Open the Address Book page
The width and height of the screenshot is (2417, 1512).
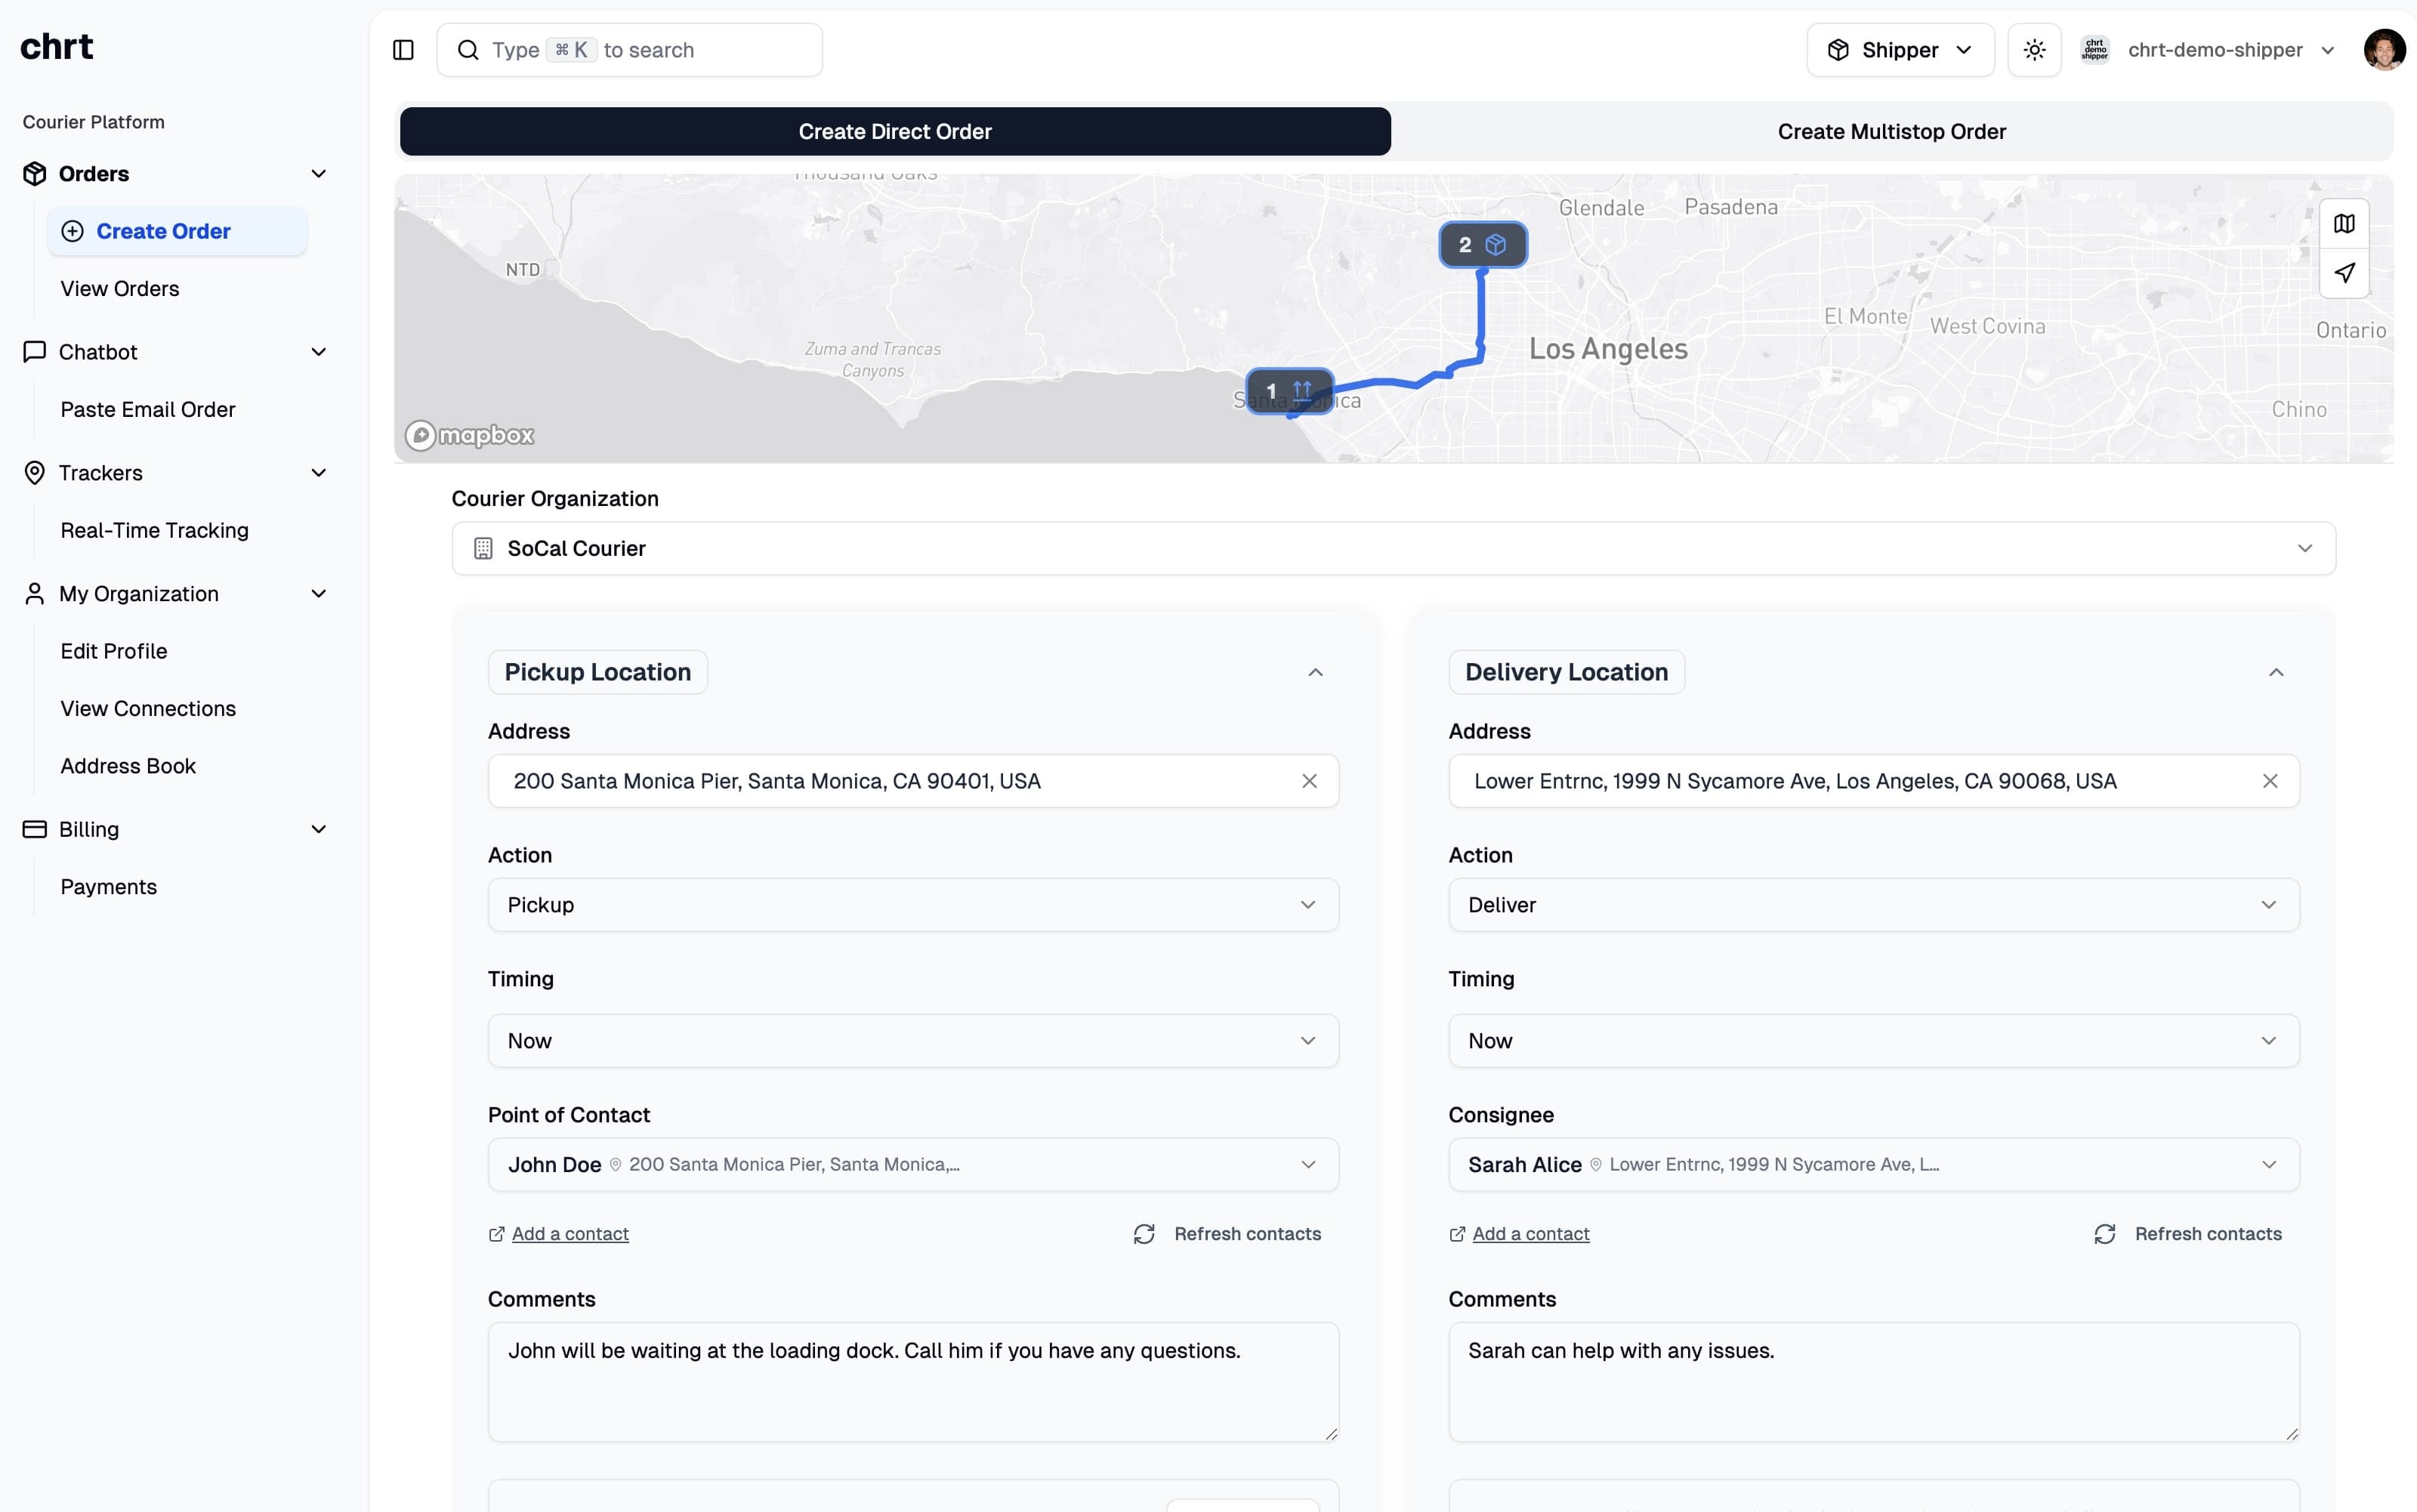(x=128, y=766)
